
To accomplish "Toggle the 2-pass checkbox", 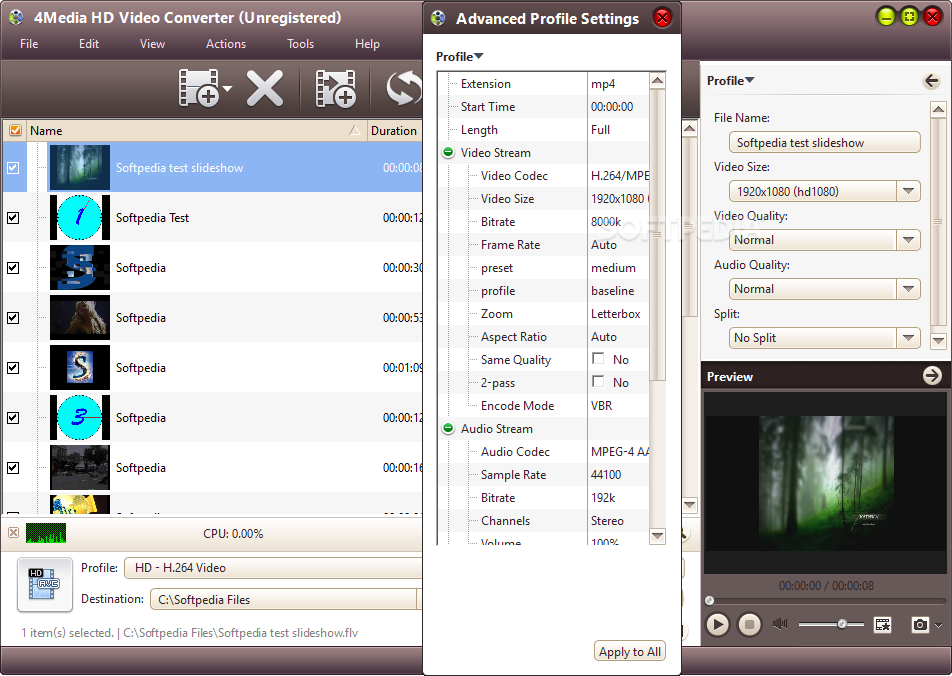I will (598, 381).
